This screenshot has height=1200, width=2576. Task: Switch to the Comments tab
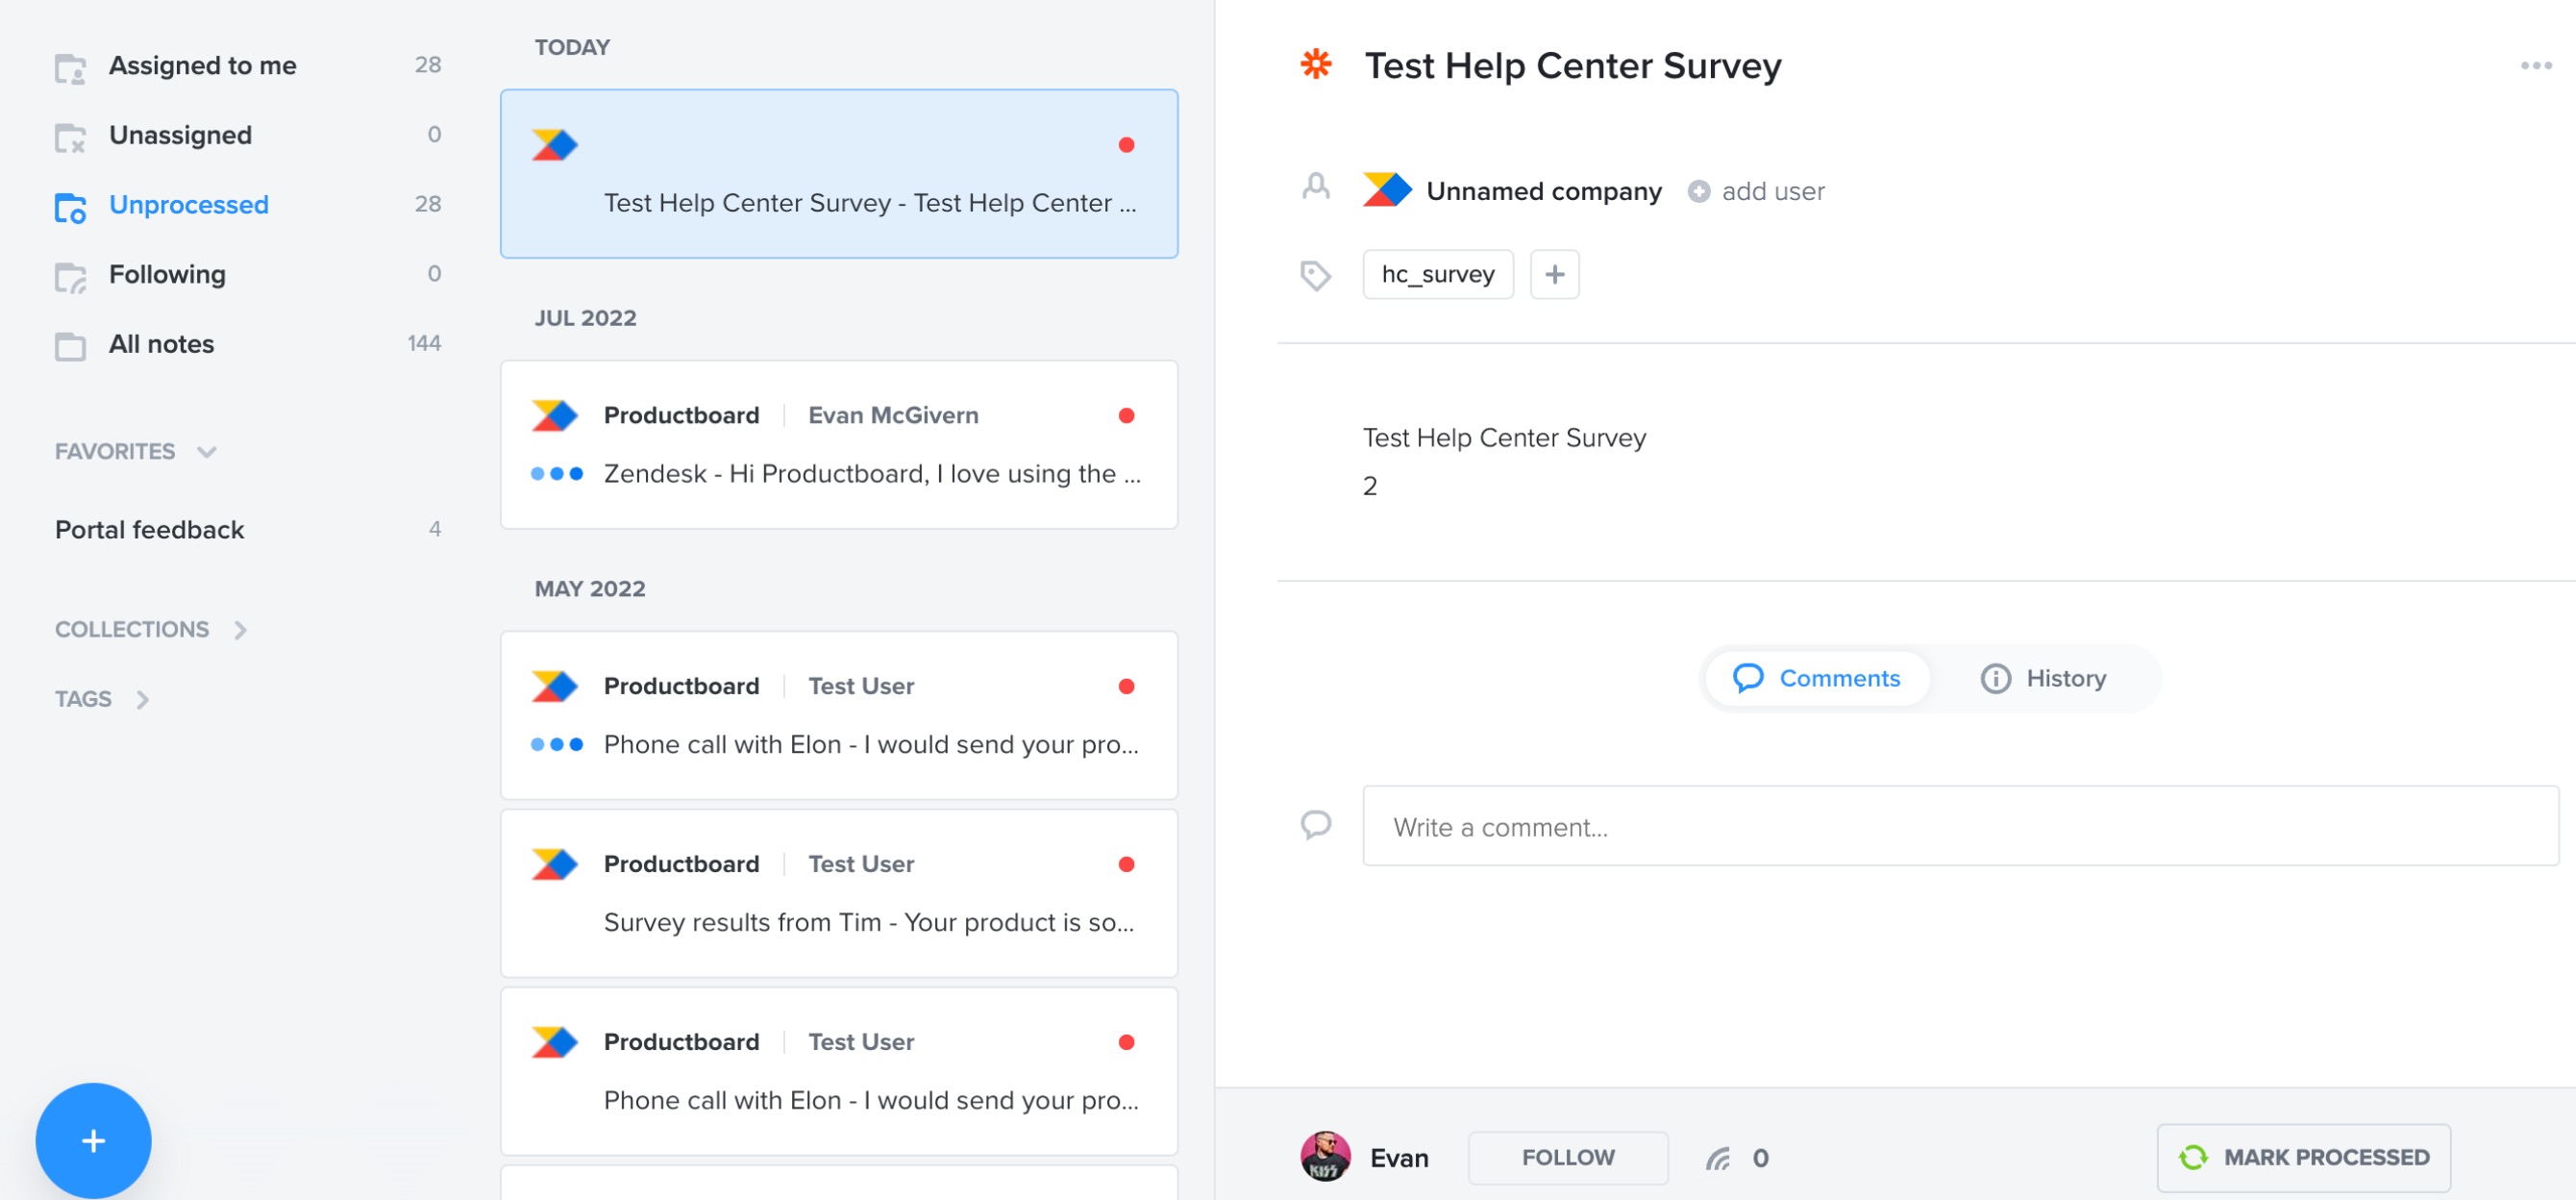pyautogui.click(x=1816, y=679)
